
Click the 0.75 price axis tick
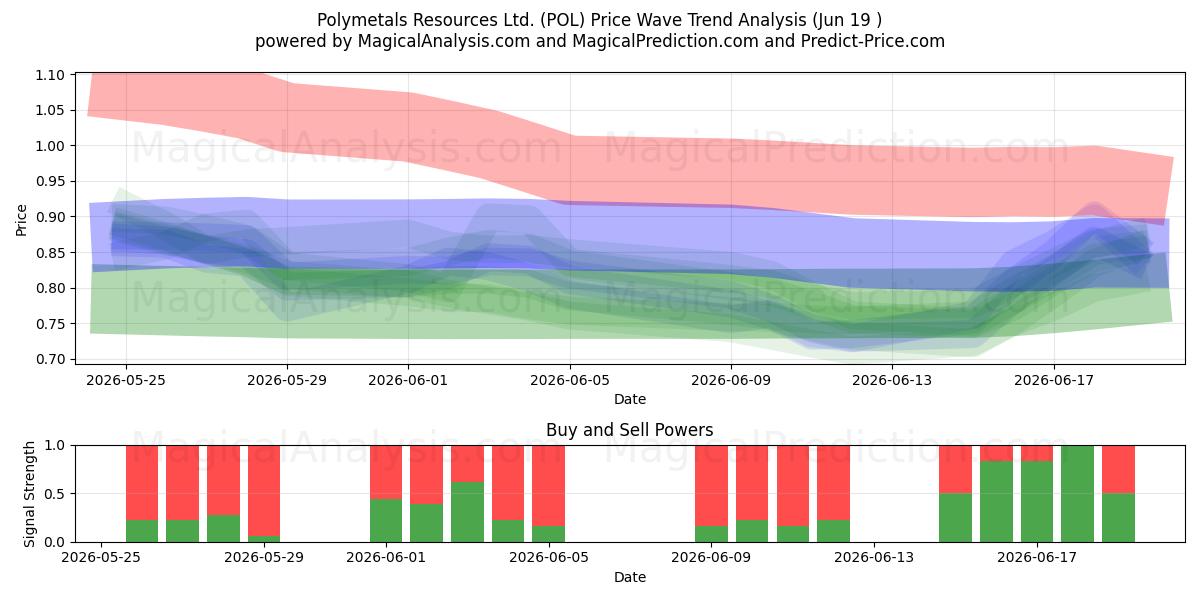pyautogui.click(x=50, y=324)
